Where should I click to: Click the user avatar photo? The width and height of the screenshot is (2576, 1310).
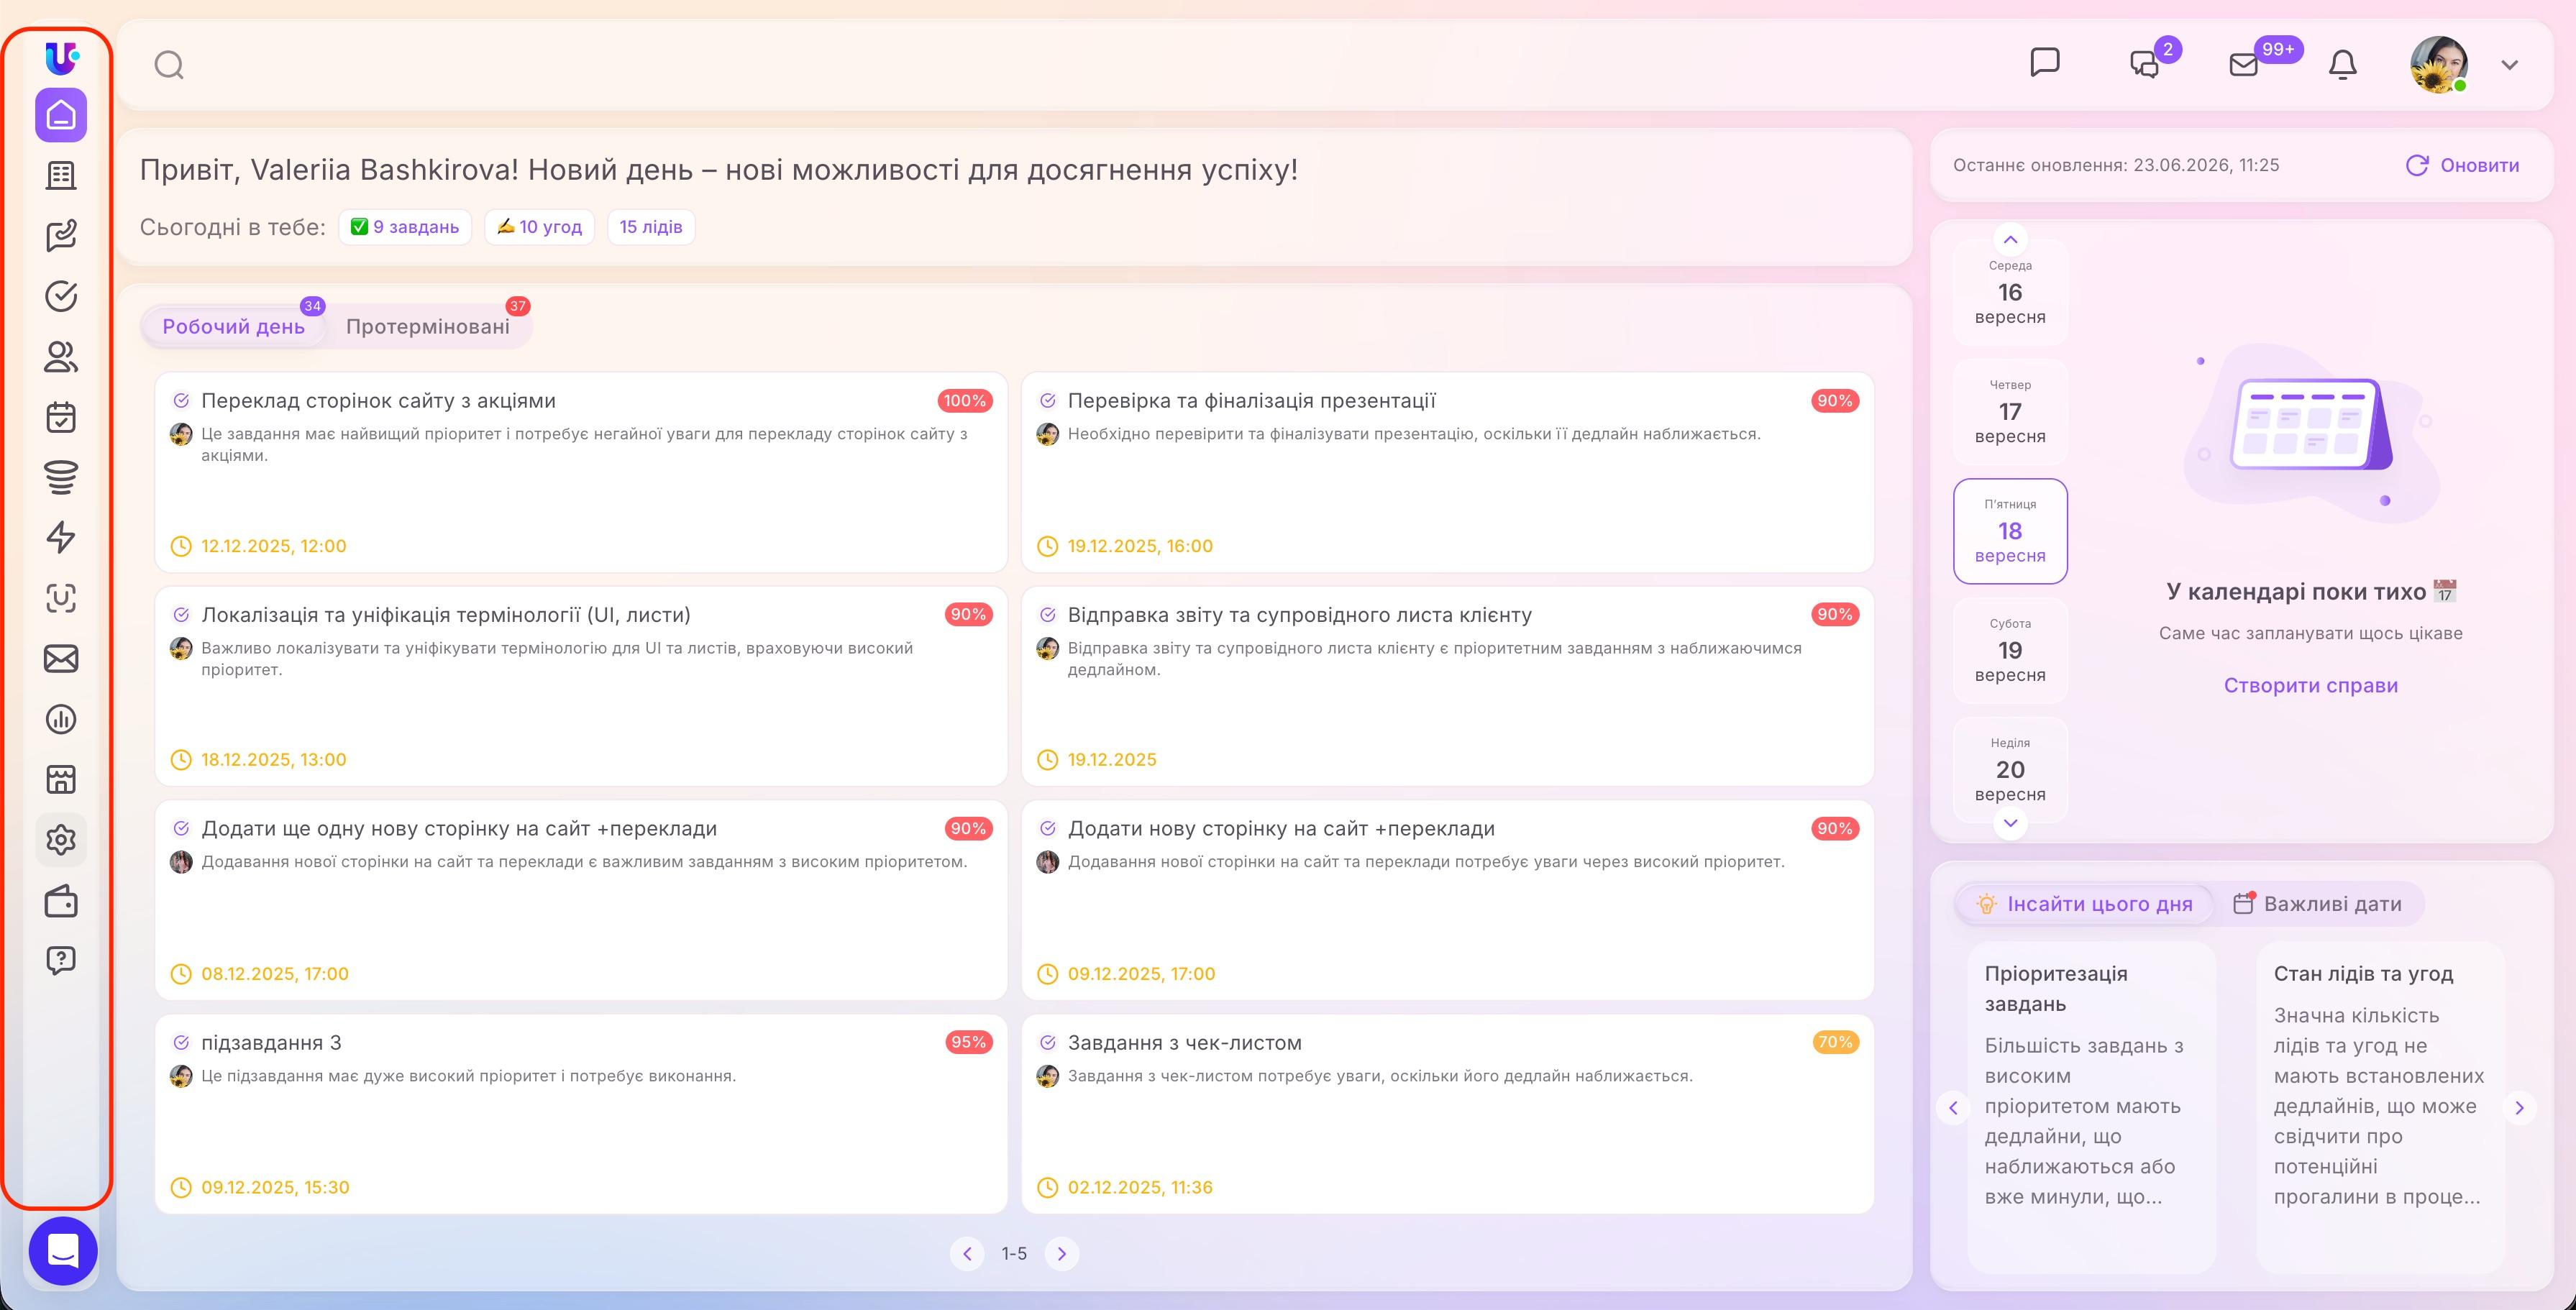point(2439,65)
